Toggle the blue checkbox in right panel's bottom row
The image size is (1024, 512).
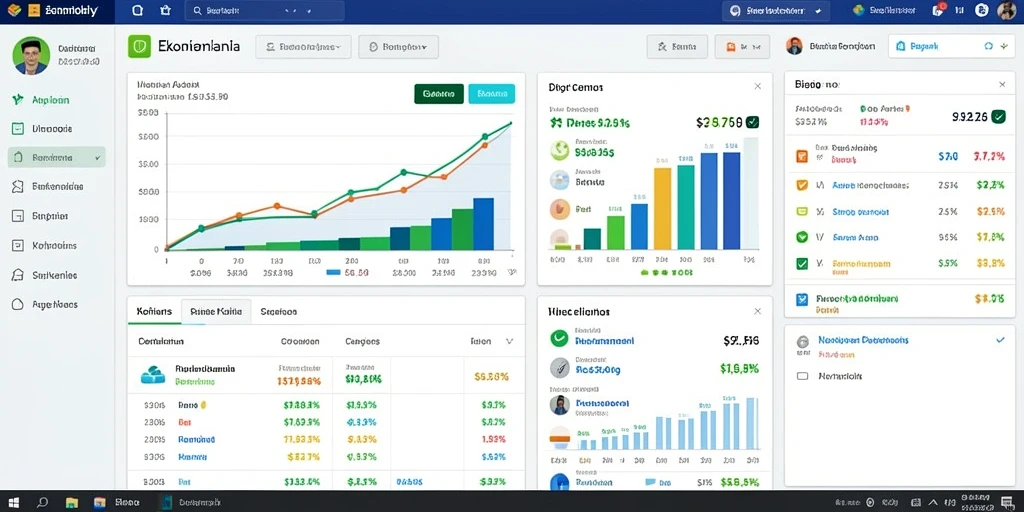point(802,300)
